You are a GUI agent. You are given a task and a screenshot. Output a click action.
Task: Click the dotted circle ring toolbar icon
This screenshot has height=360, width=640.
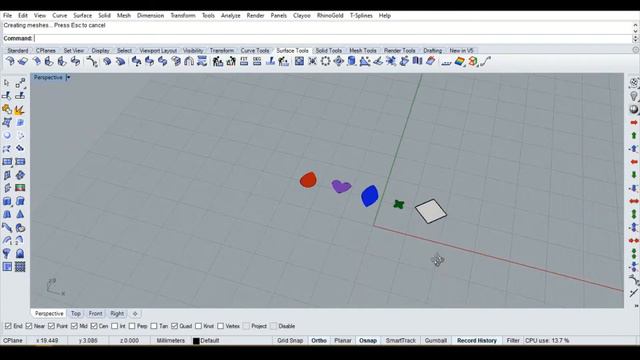pos(325,62)
